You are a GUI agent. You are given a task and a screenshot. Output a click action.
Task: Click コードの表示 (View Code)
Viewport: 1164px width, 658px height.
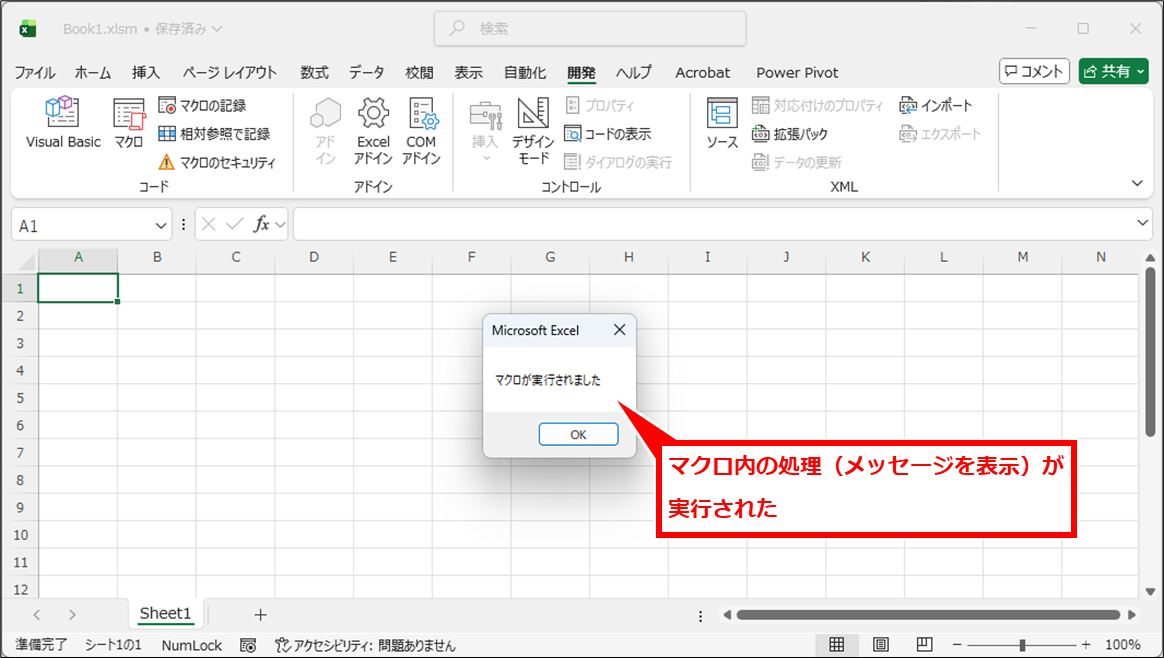[608, 133]
